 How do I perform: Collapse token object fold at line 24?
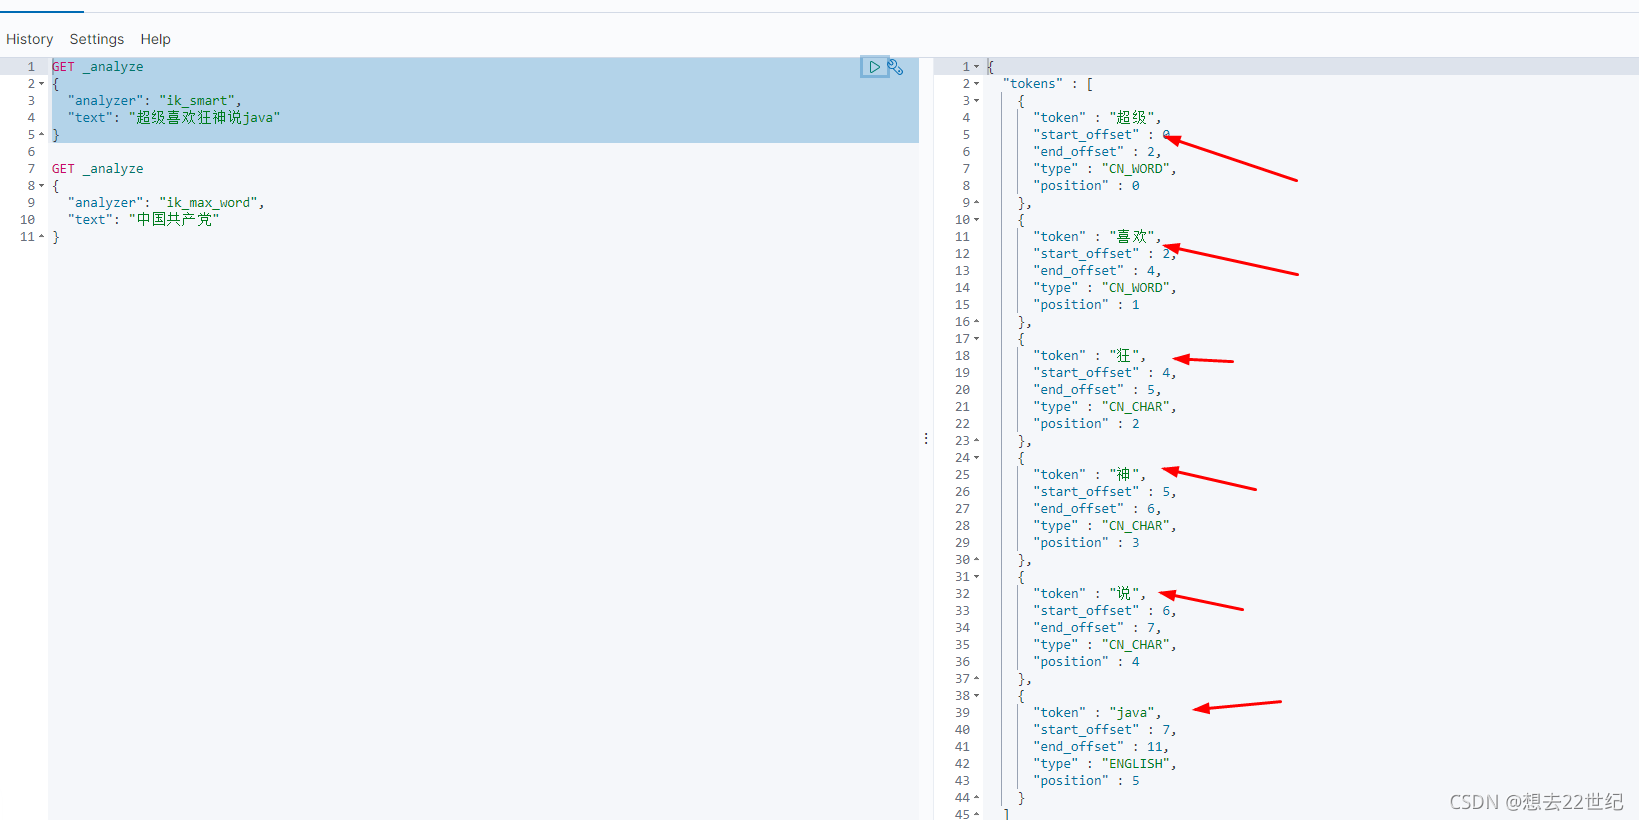(977, 458)
